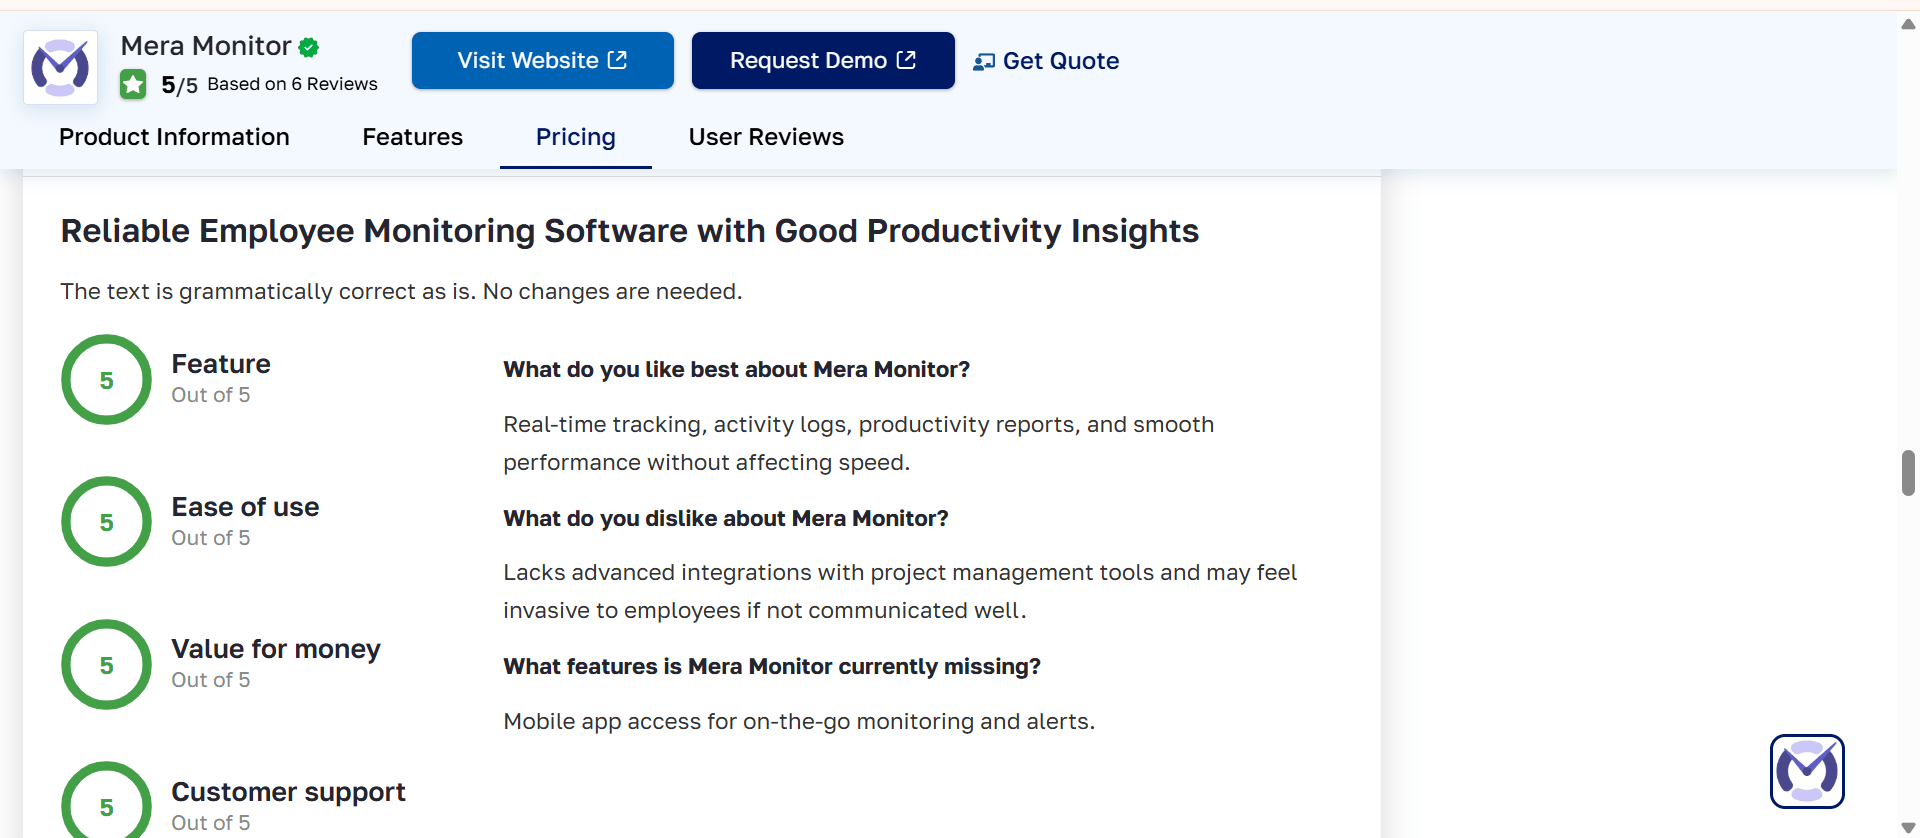Click the 5/5 overall rating score
The height and width of the screenshot is (838, 1920).
[x=179, y=85]
